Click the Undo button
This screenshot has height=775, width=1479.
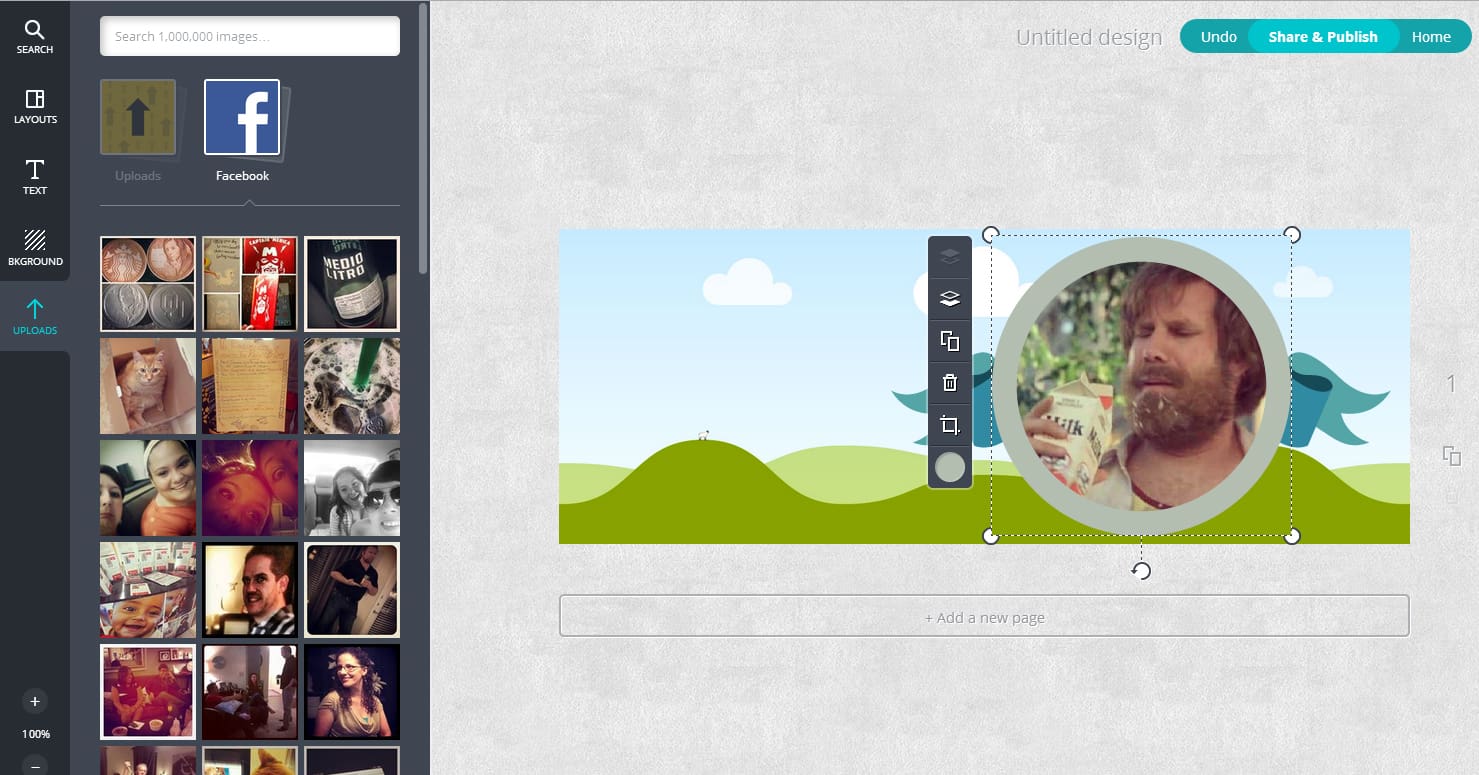pos(1218,37)
